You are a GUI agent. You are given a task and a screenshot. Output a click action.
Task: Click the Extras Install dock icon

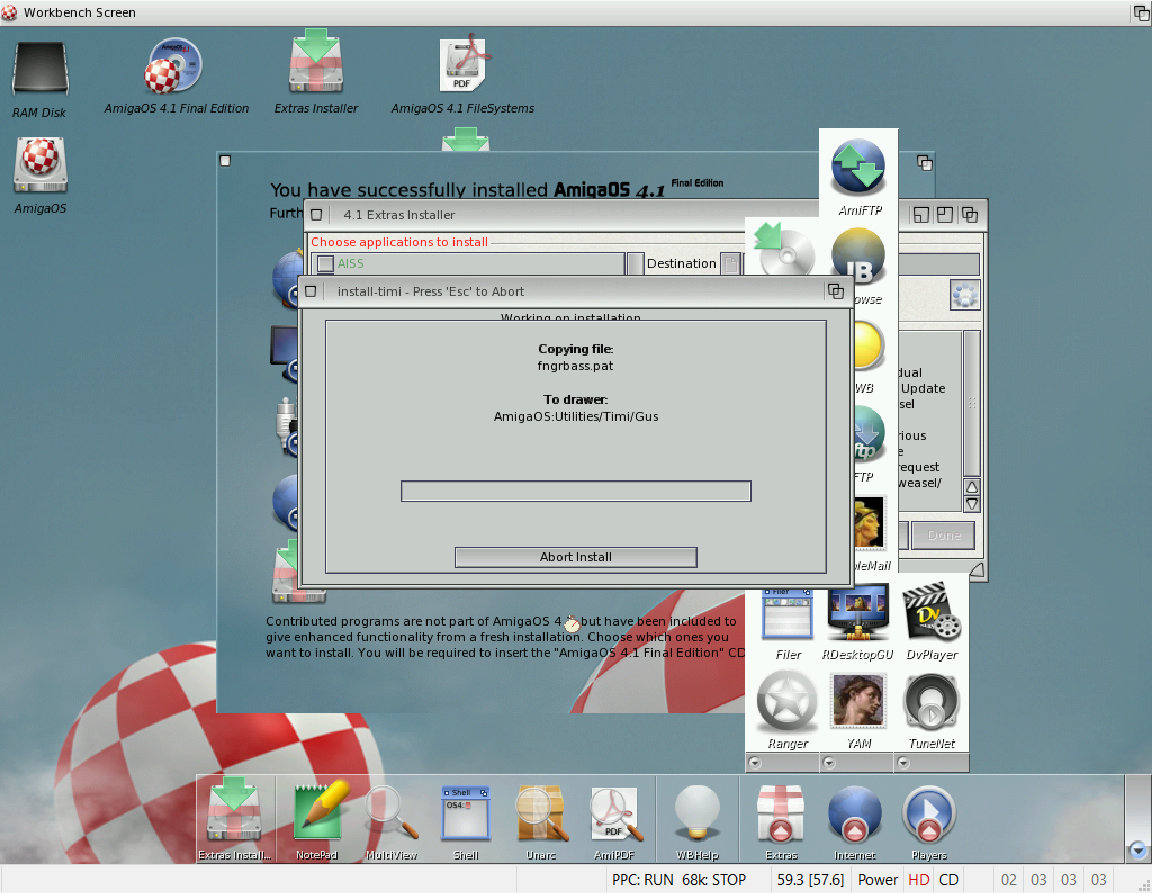click(x=234, y=812)
